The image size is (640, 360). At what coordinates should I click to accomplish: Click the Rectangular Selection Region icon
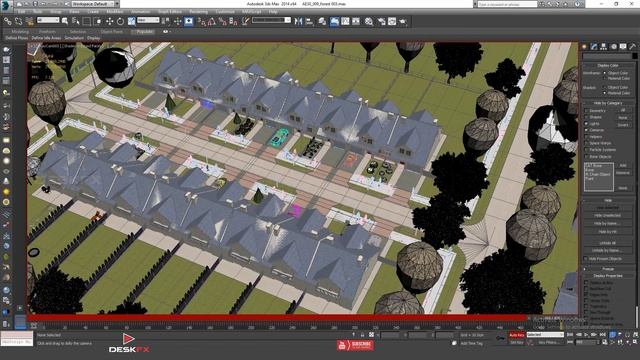point(87,21)
